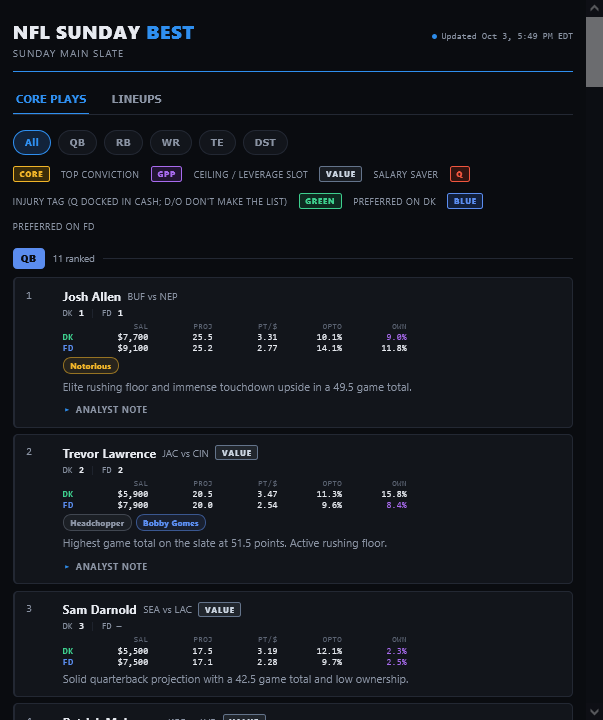The height and width of the screenshot is (720, 603).
Task: Click the GREEN preferred-on-DK badge
Action: tap(320, 201)
